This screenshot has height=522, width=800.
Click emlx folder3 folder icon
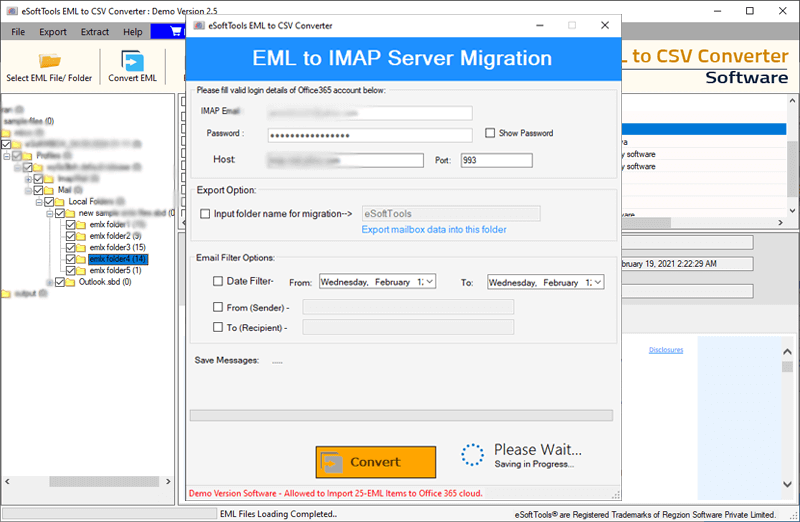81,247
